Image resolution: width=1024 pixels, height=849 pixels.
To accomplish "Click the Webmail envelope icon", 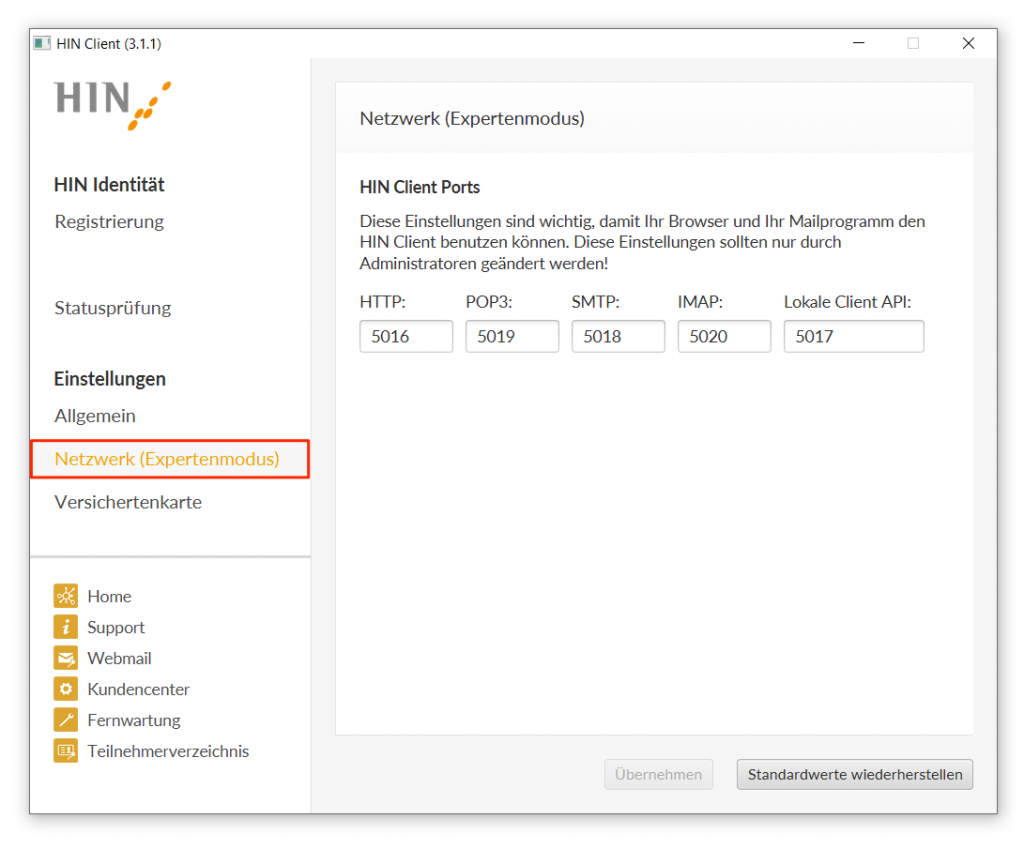I will click(x=65, y=658).
